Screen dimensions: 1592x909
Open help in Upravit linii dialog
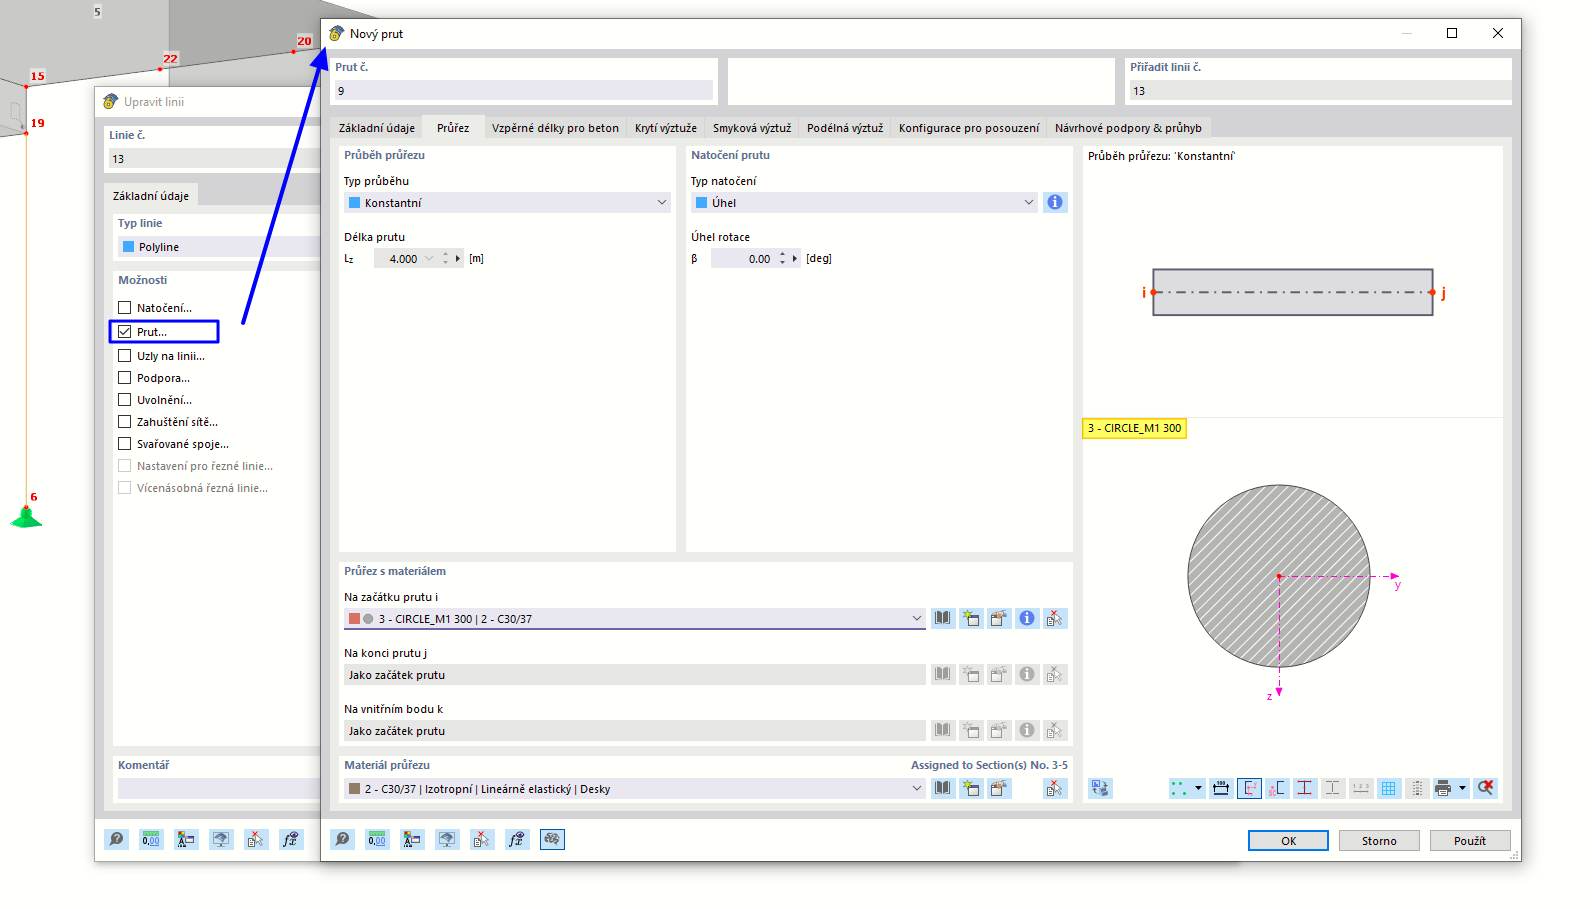[x=117, y=839]
